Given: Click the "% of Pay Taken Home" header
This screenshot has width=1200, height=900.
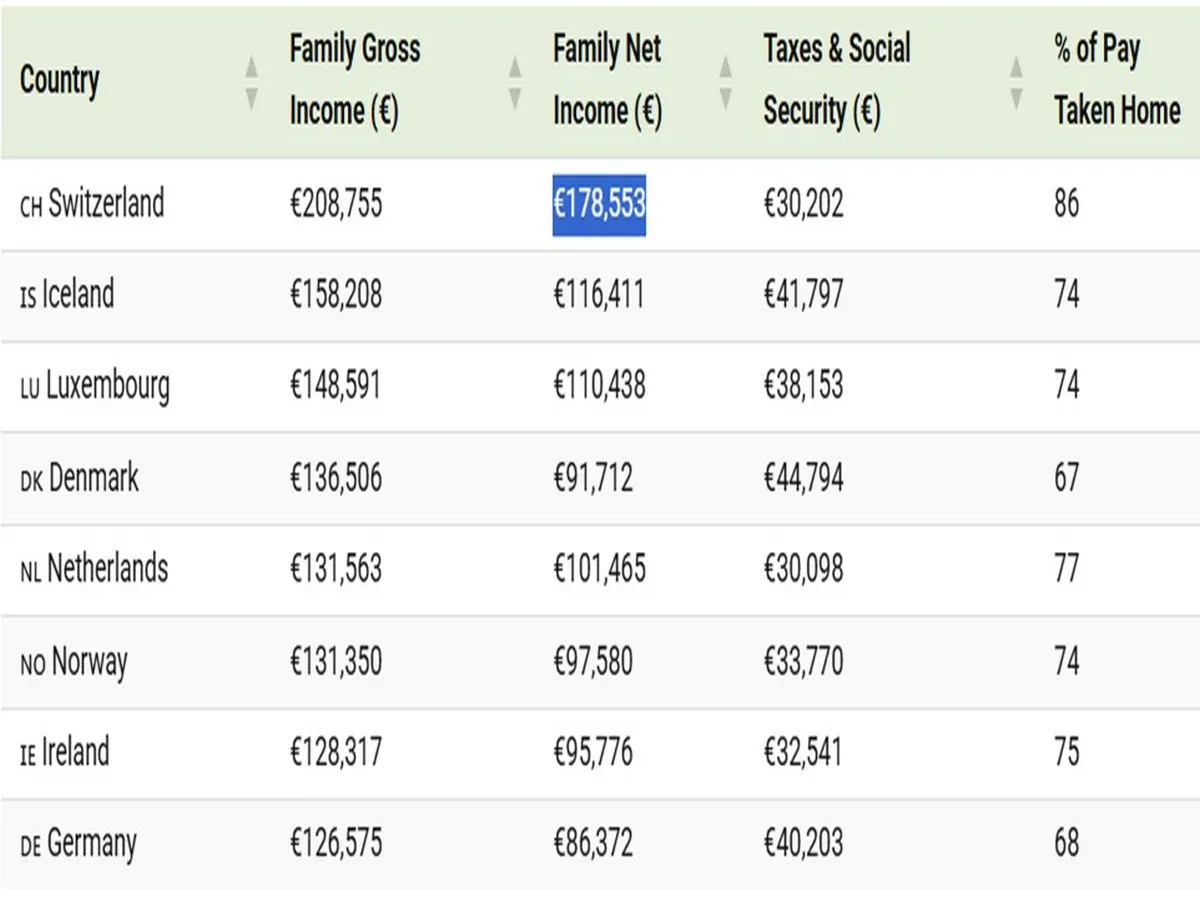Looking at the screenshot, I should point(1116,80).
